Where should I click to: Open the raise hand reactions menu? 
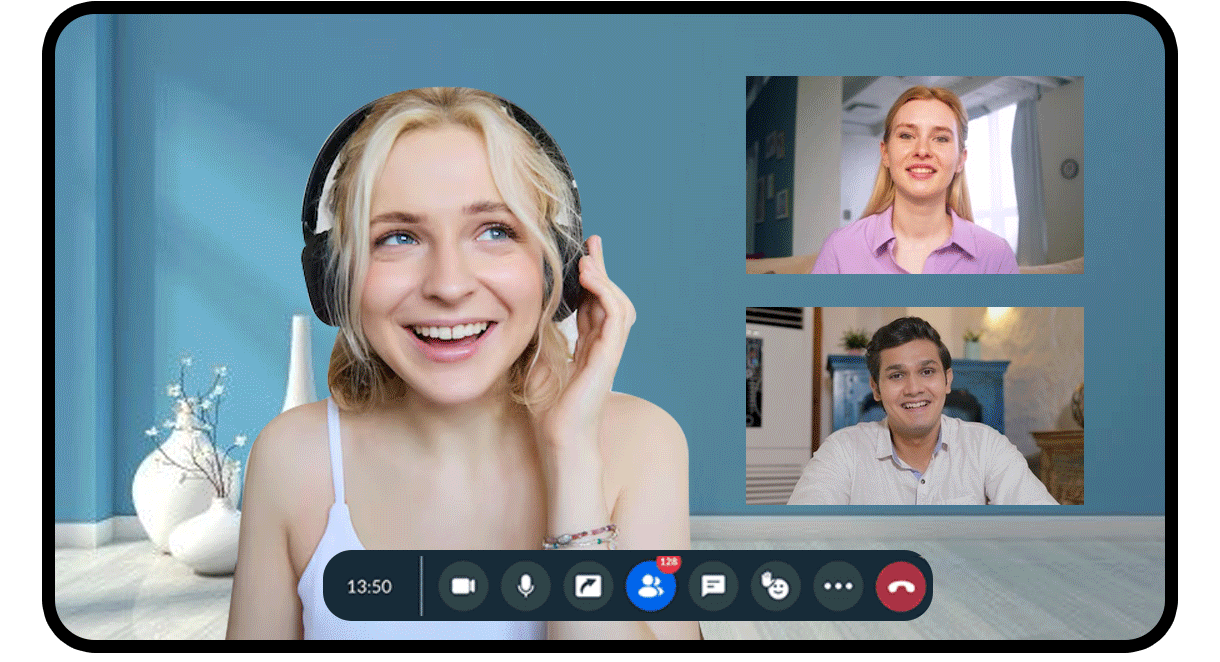coord(776,586)
